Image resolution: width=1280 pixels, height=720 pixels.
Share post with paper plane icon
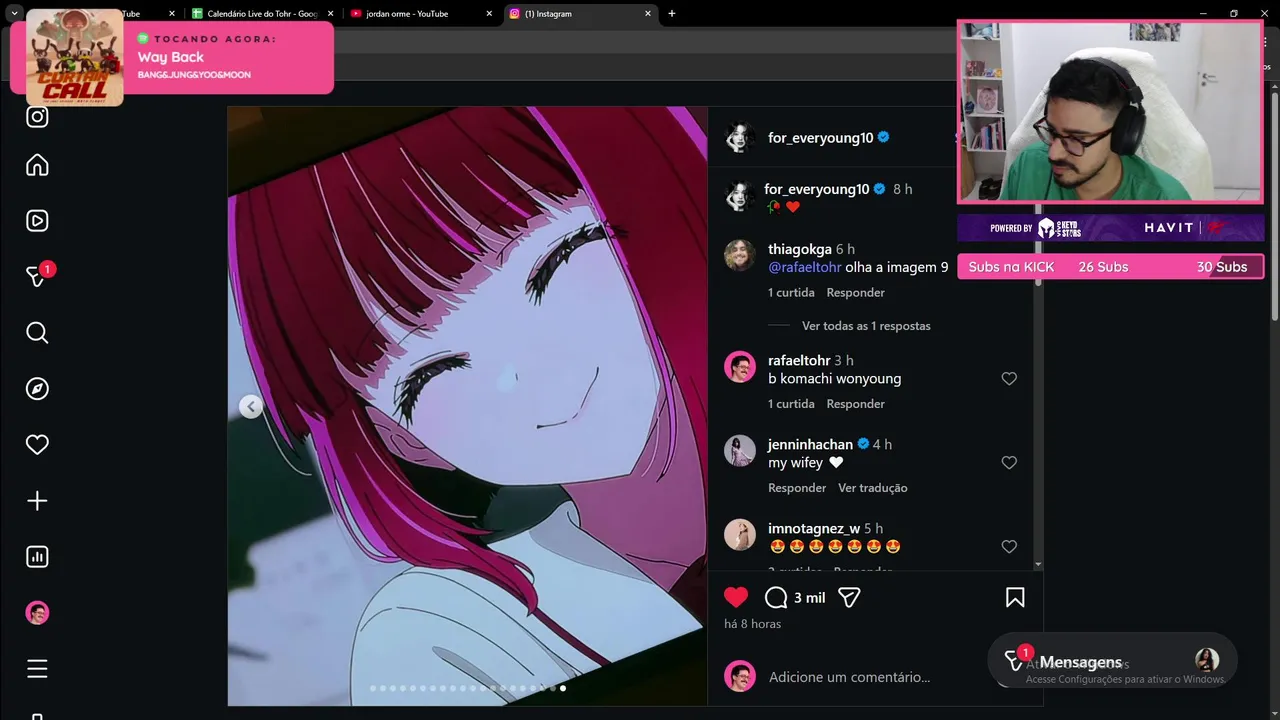point(849,598)
